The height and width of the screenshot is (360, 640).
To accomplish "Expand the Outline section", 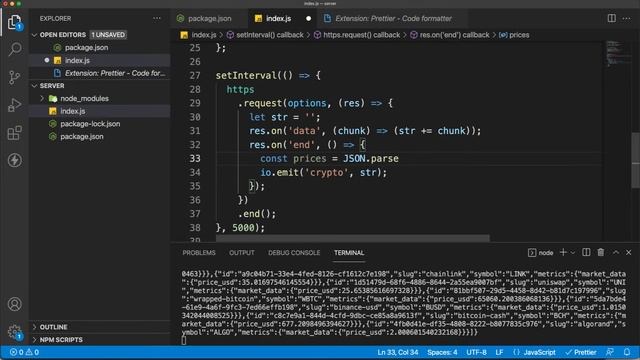I will point(53,327).
